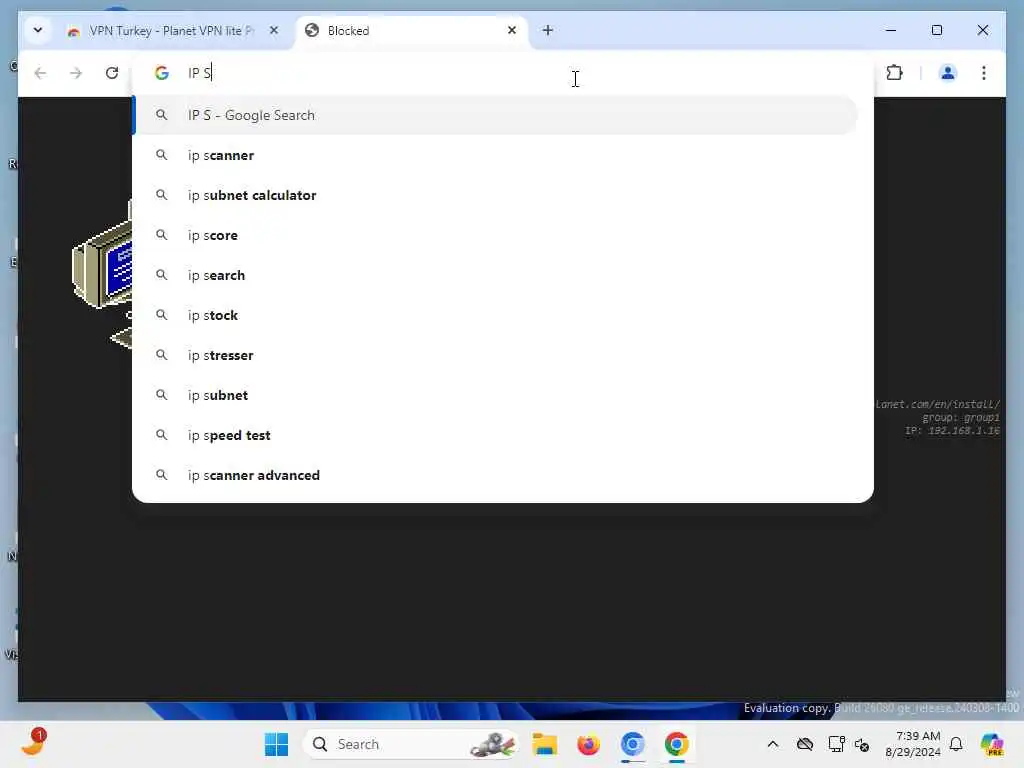The width and height of the screenshot is (1024, 768).
Task: Open a new tab with plus button
Action: 547,30
